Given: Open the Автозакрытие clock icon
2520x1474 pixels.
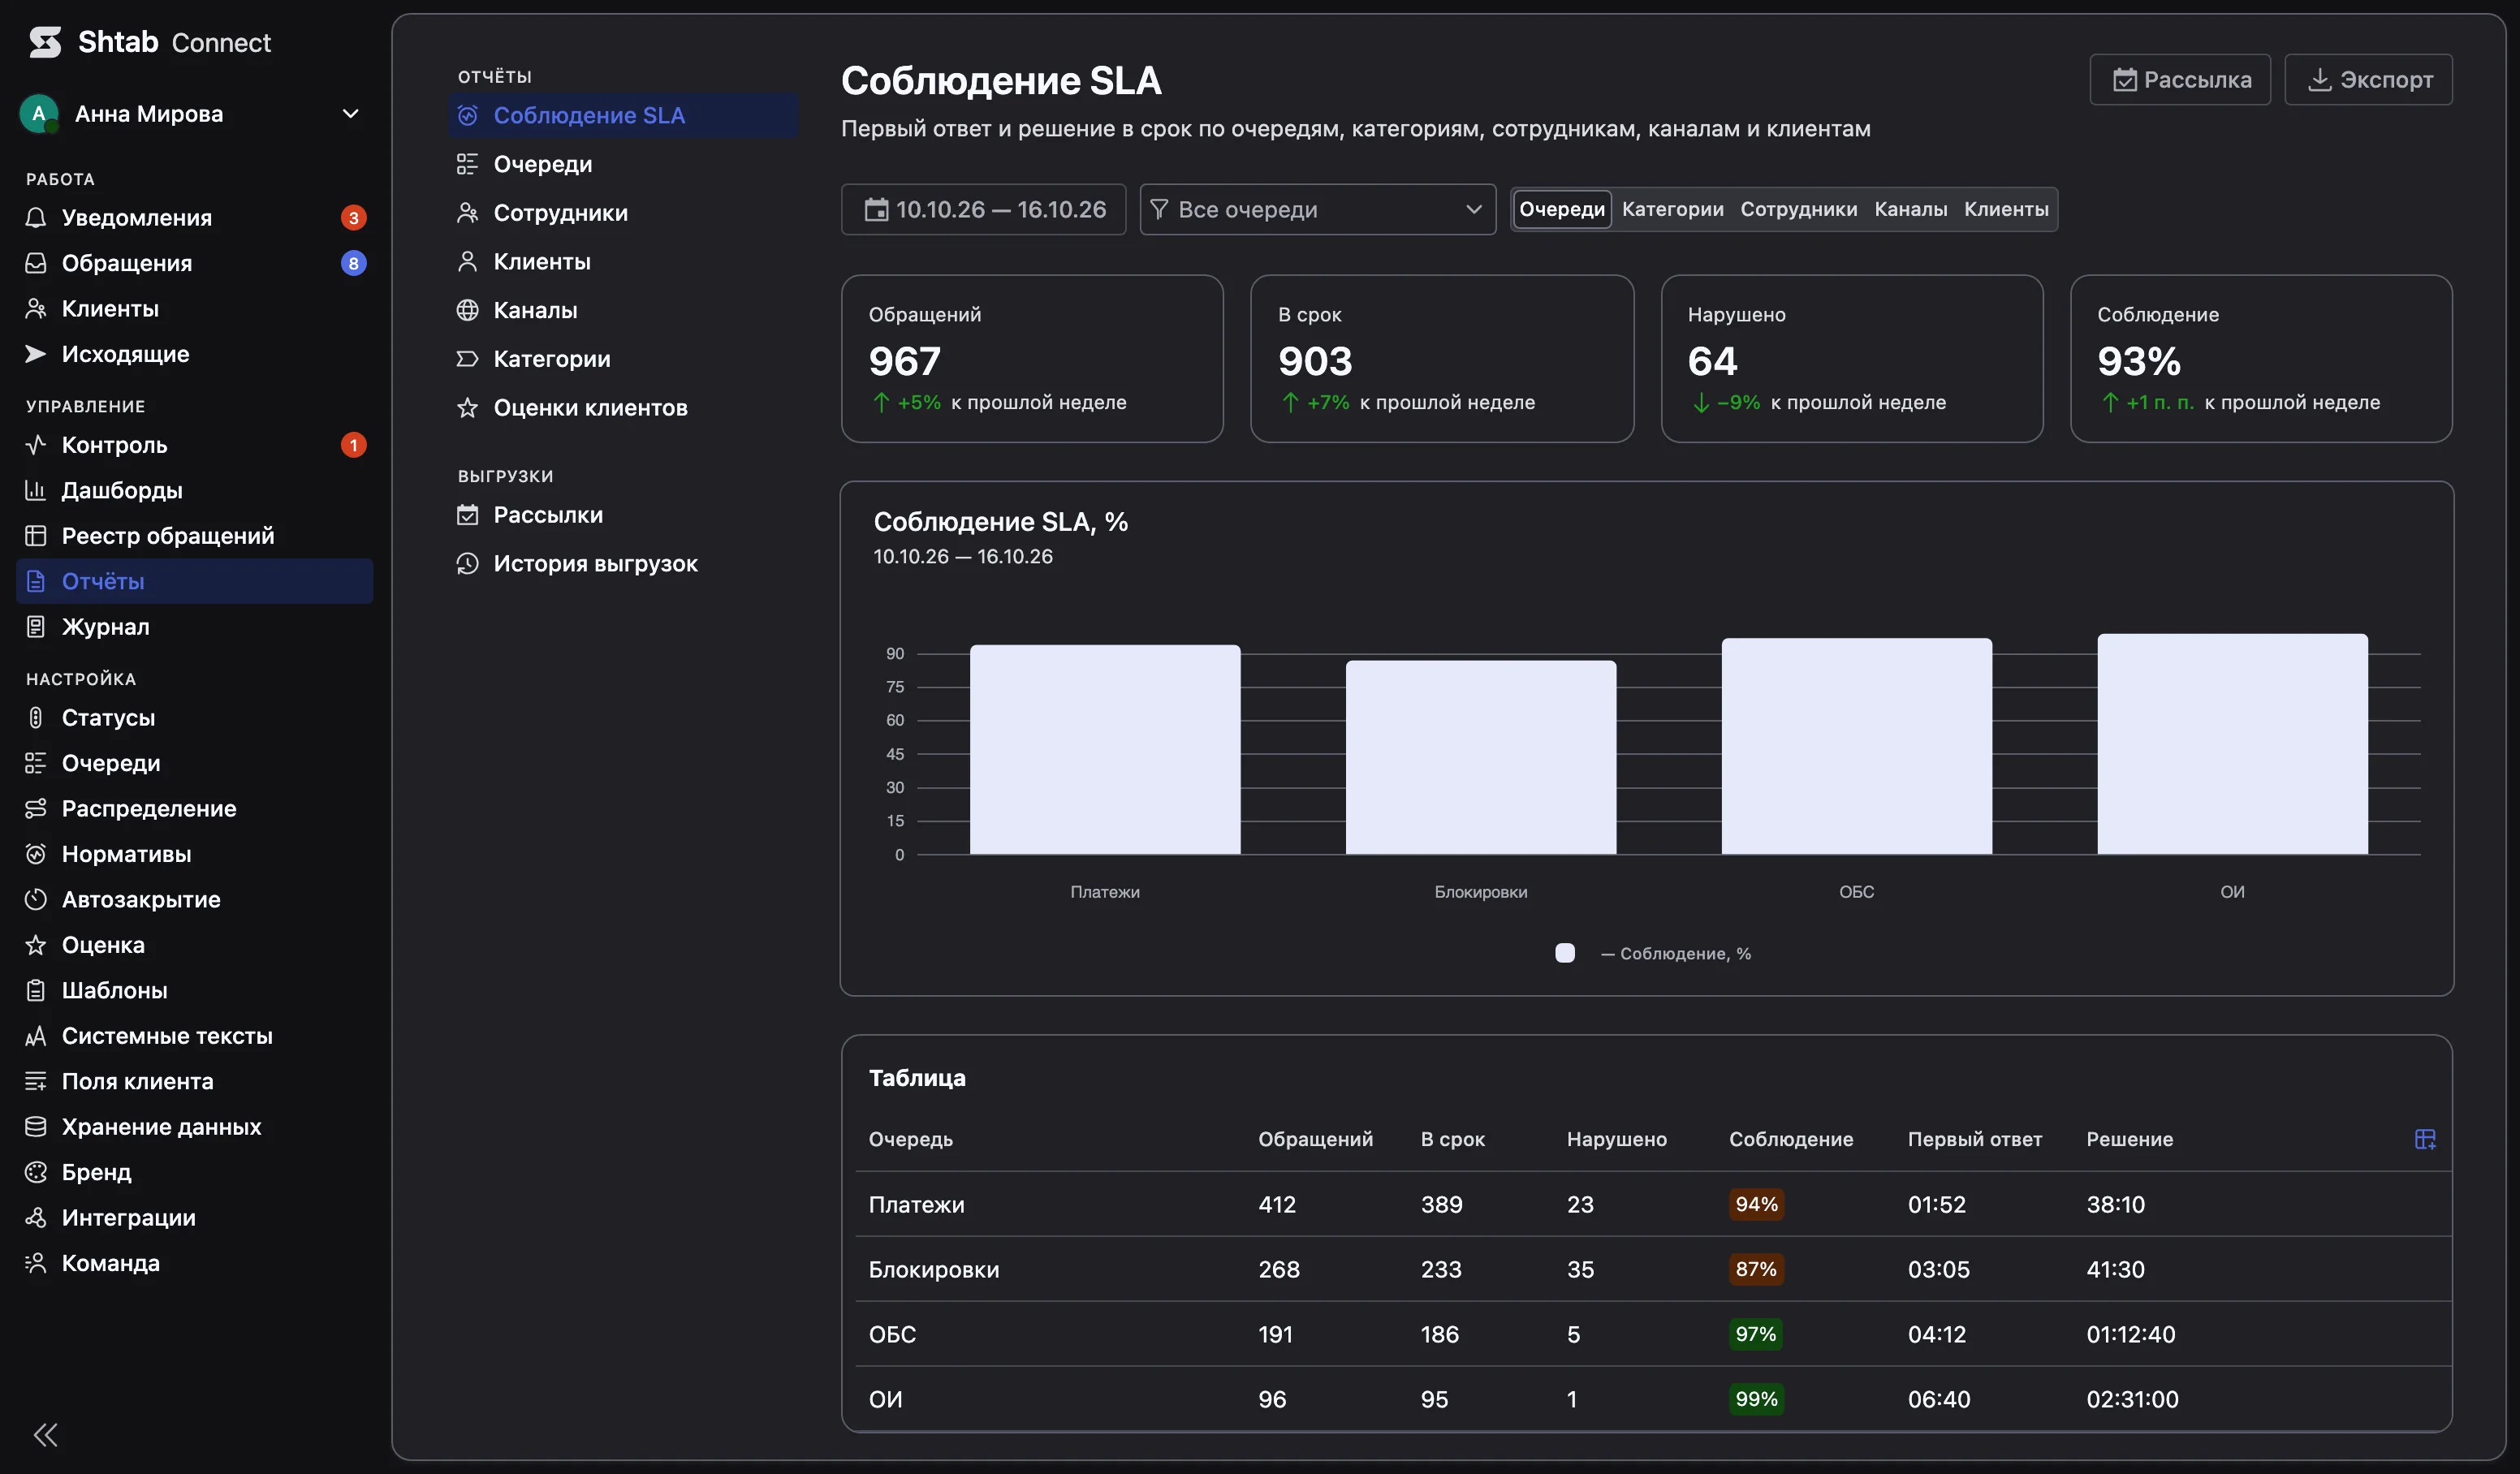Looking at the screenshot, I should click(x=36, y=899).
